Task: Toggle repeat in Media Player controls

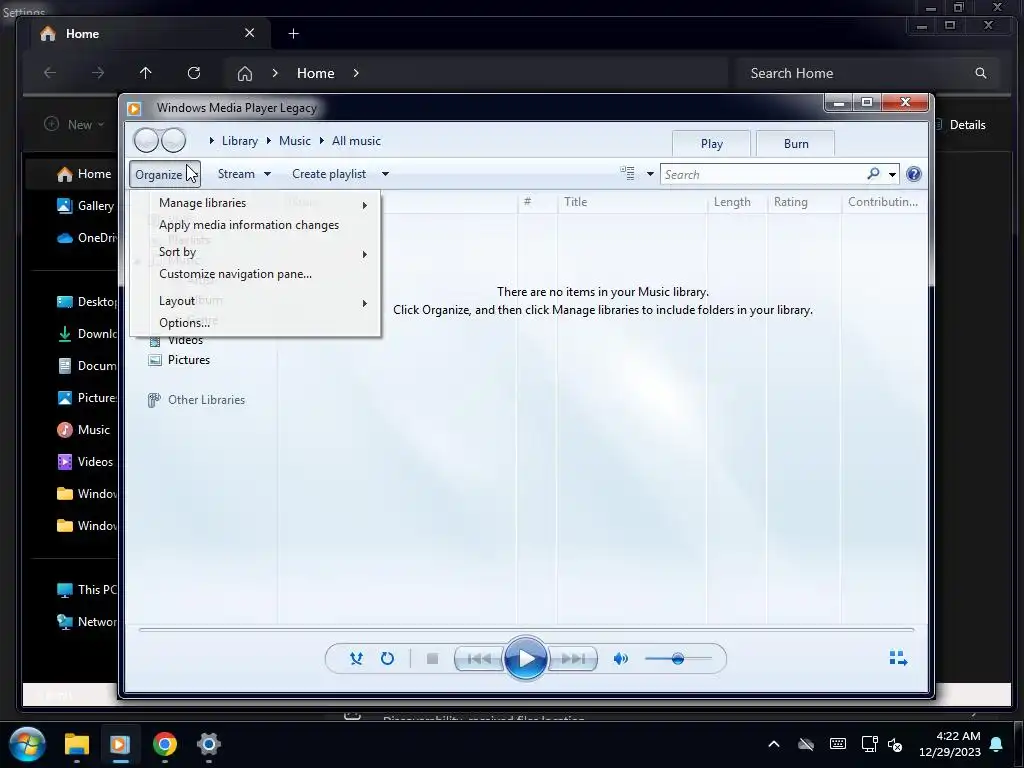Action: tap(387, 658)
